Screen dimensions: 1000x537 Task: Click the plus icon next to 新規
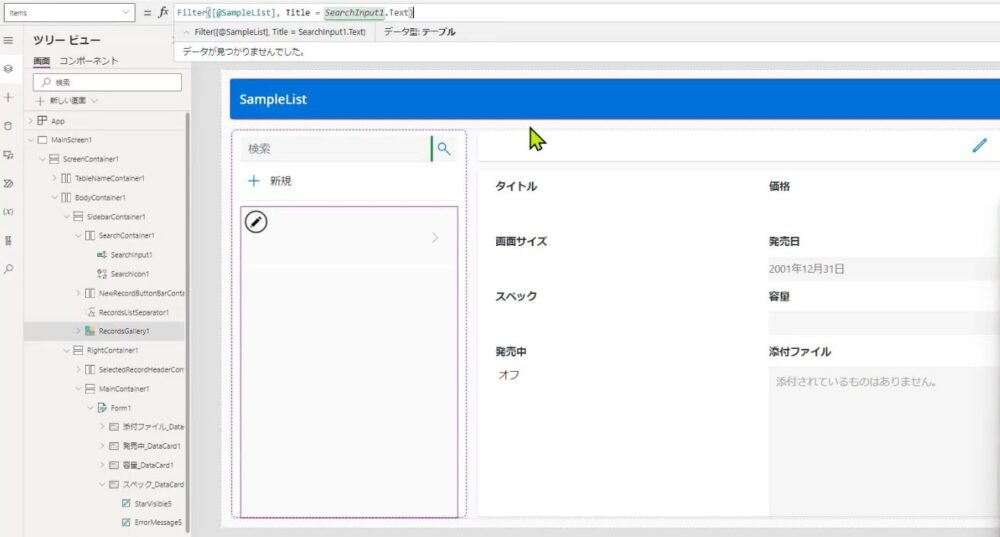coord(254,181)
